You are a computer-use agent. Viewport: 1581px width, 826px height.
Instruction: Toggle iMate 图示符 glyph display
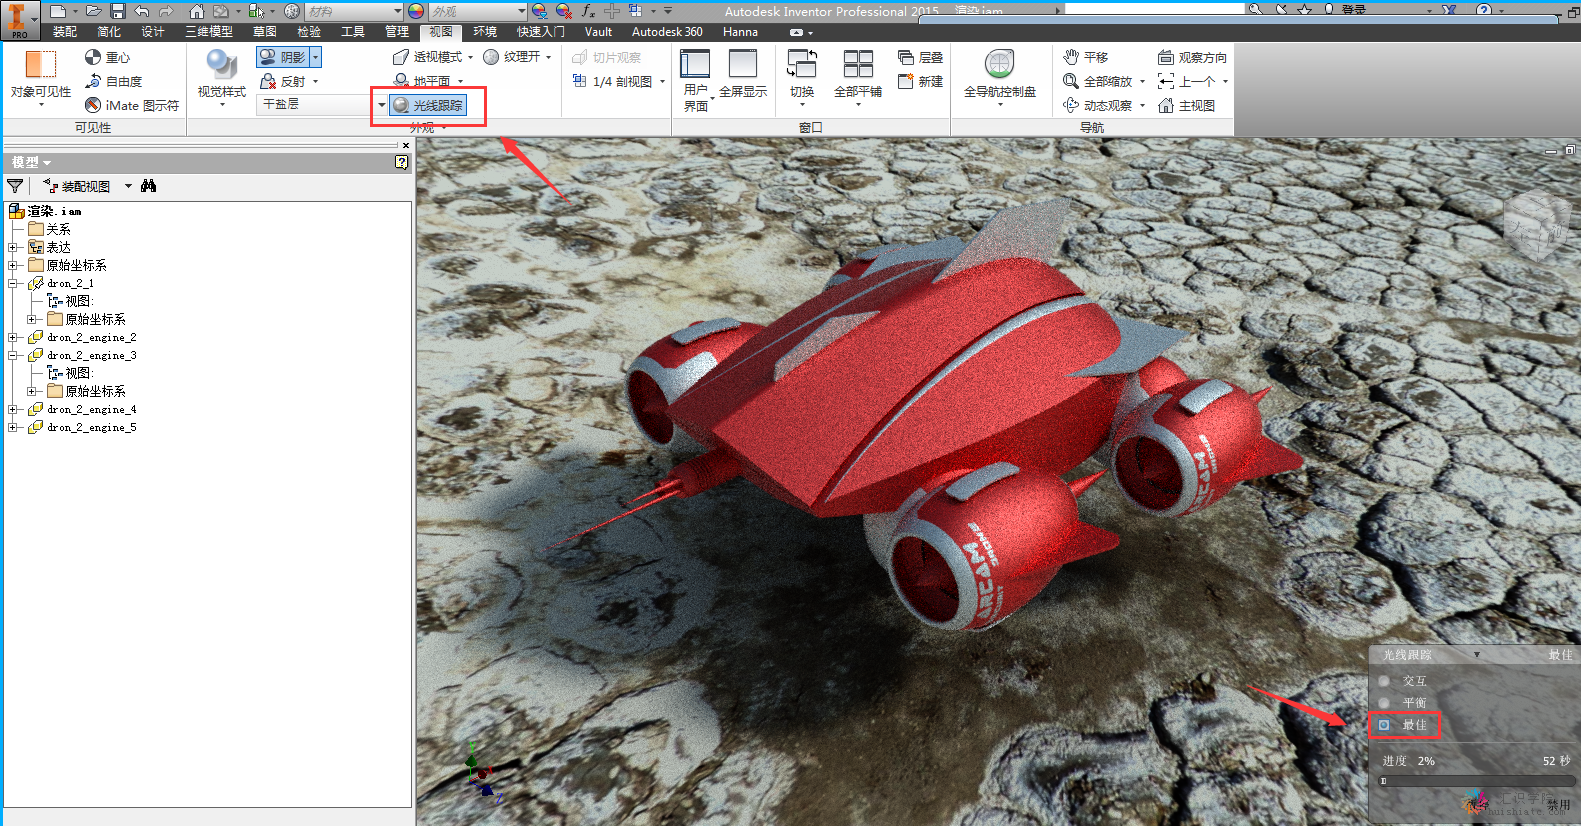(x=131, y=105)
